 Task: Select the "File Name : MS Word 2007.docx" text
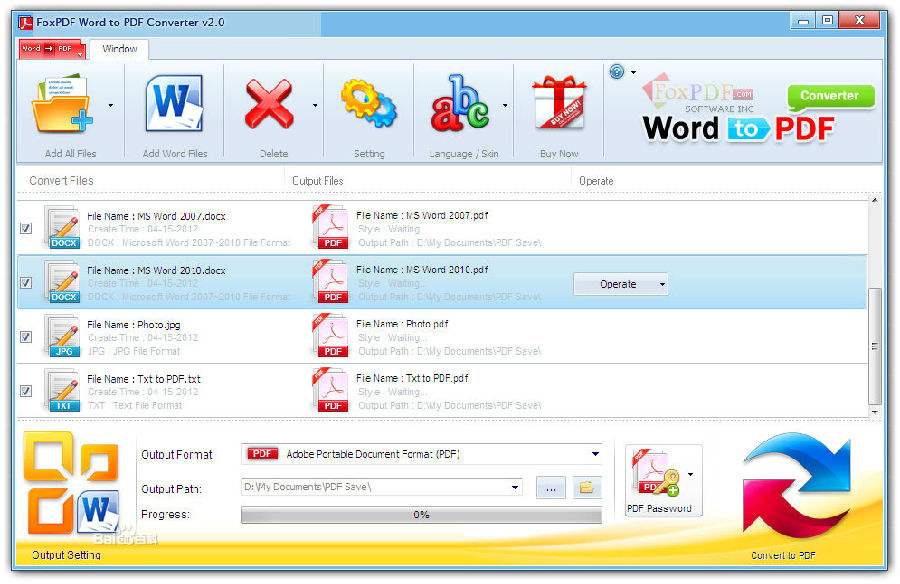point(156,216)
